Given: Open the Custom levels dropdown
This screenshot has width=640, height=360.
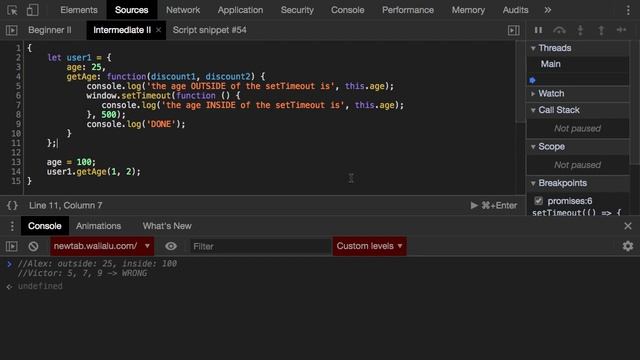Looking at the screenshot, I should pos(369,246).
